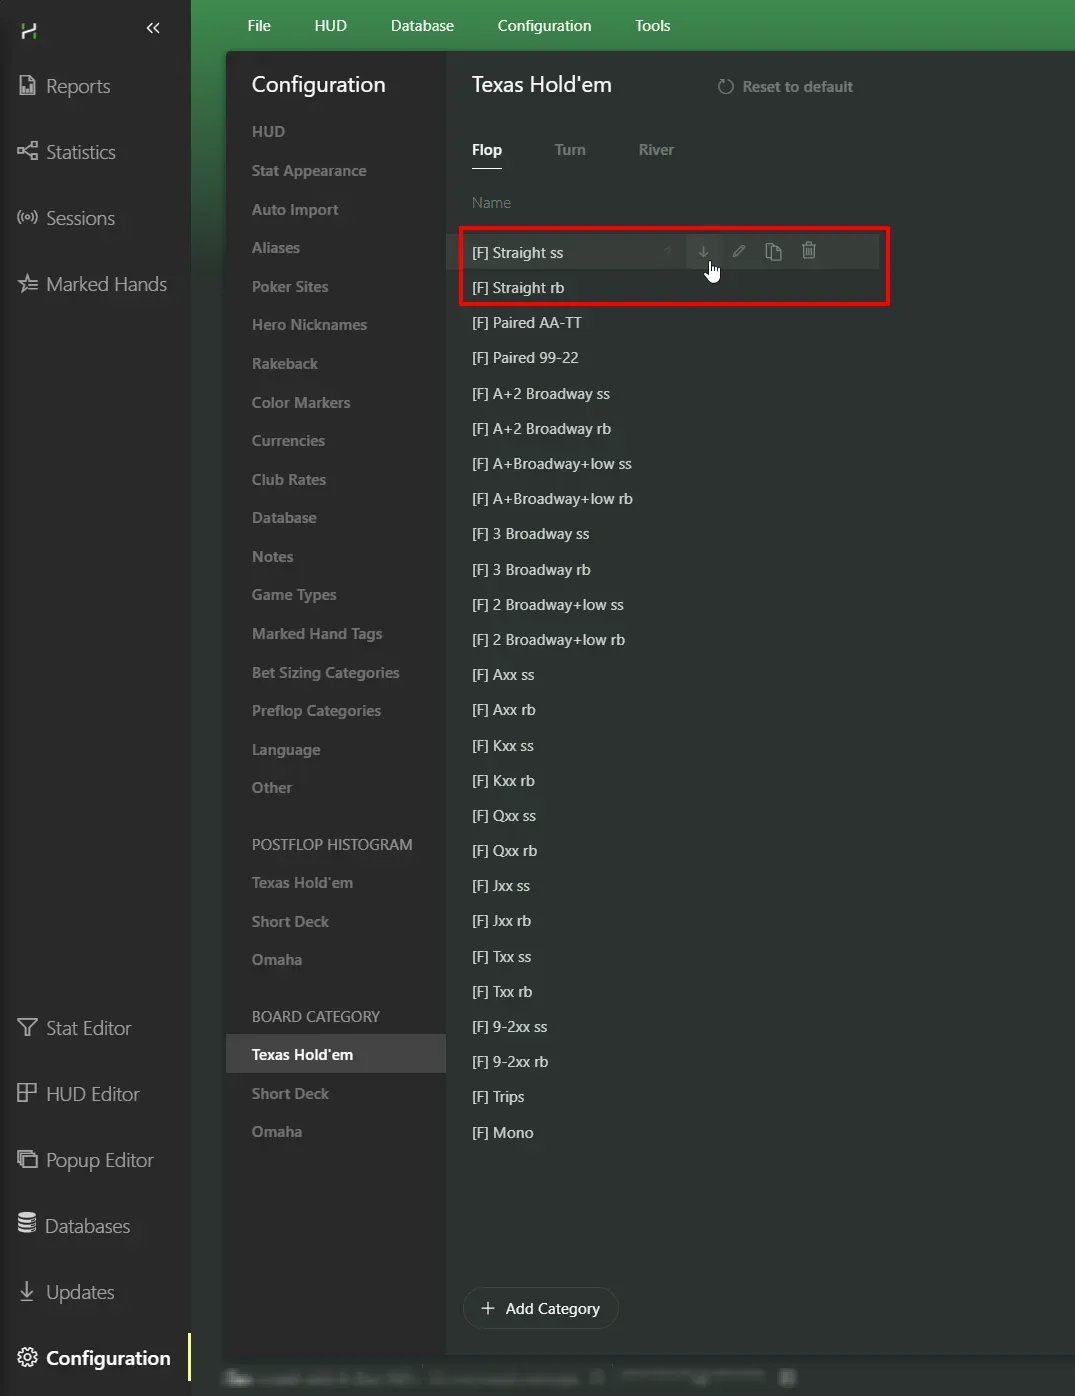Collapse the left sidebar with double chevron

153,28
